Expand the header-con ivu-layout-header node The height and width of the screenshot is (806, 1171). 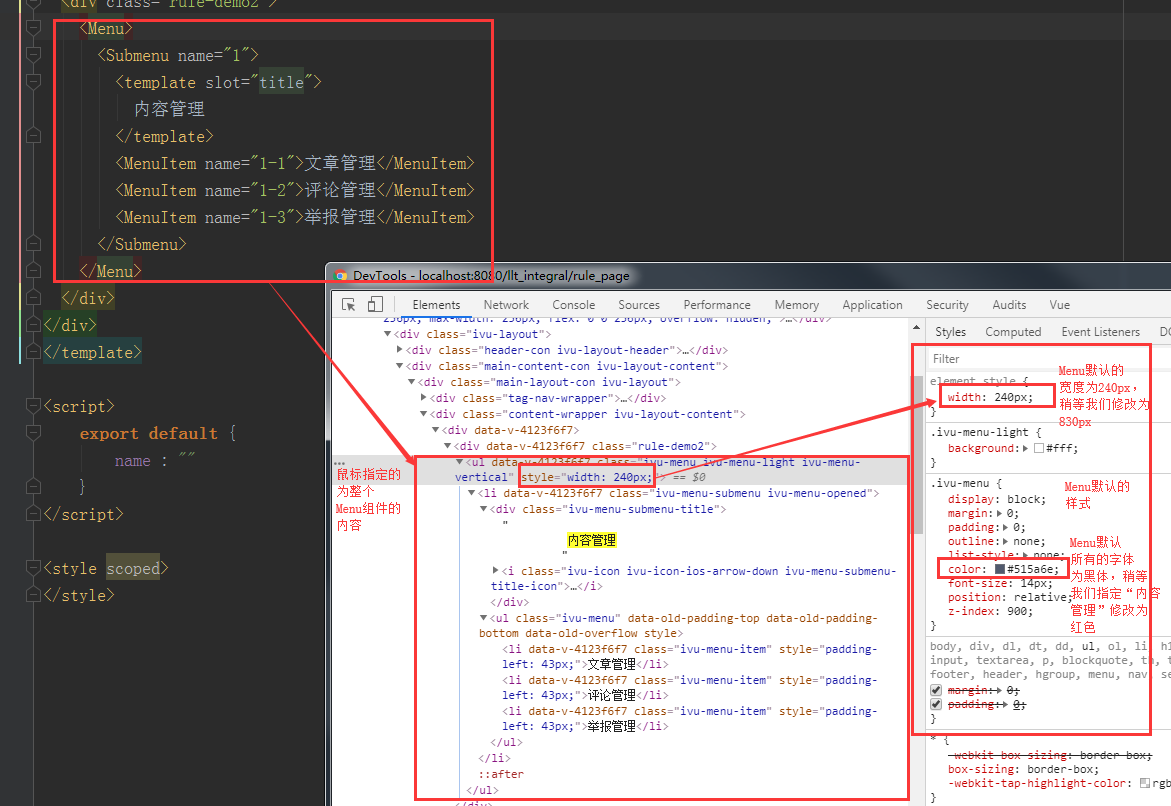click(400, 350)
